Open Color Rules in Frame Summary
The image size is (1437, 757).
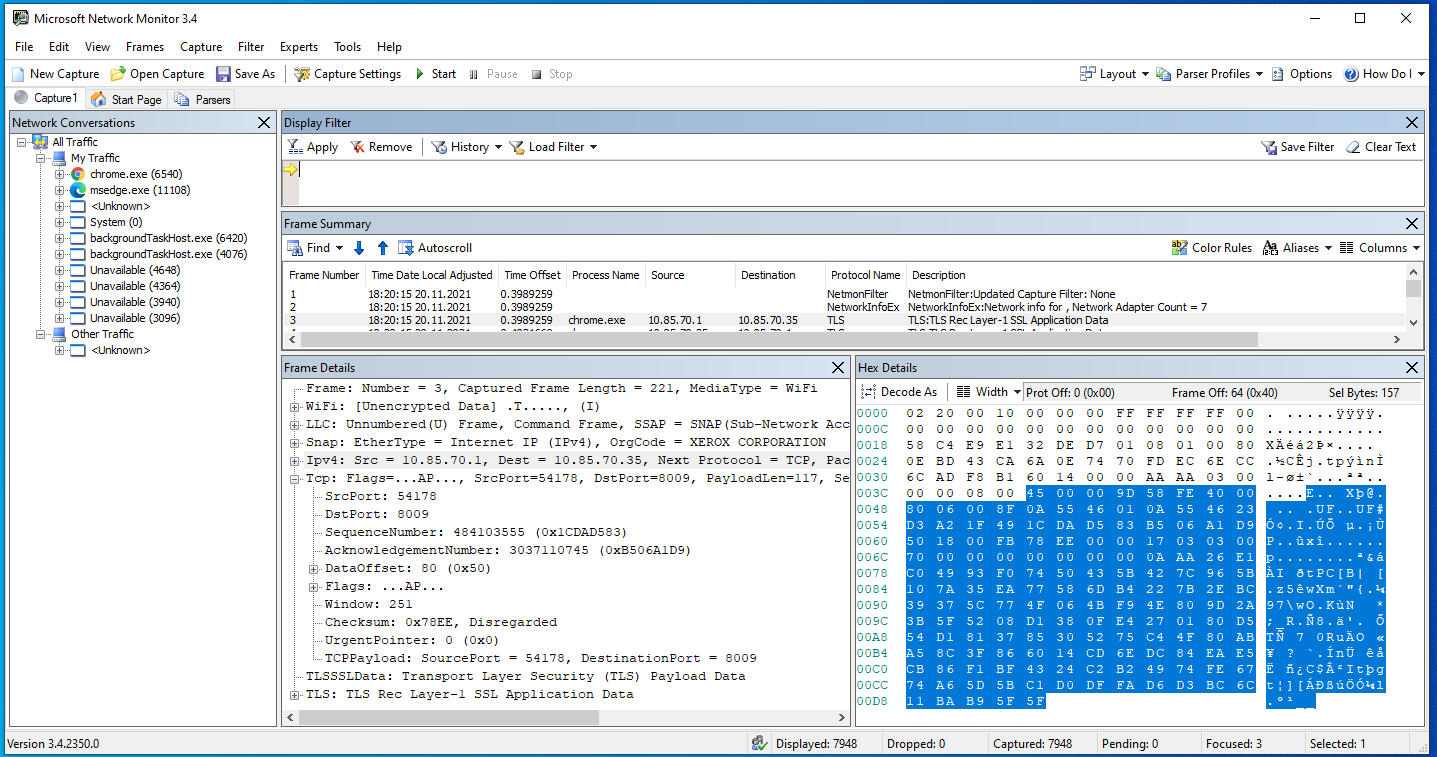(x=1211, y=248)
